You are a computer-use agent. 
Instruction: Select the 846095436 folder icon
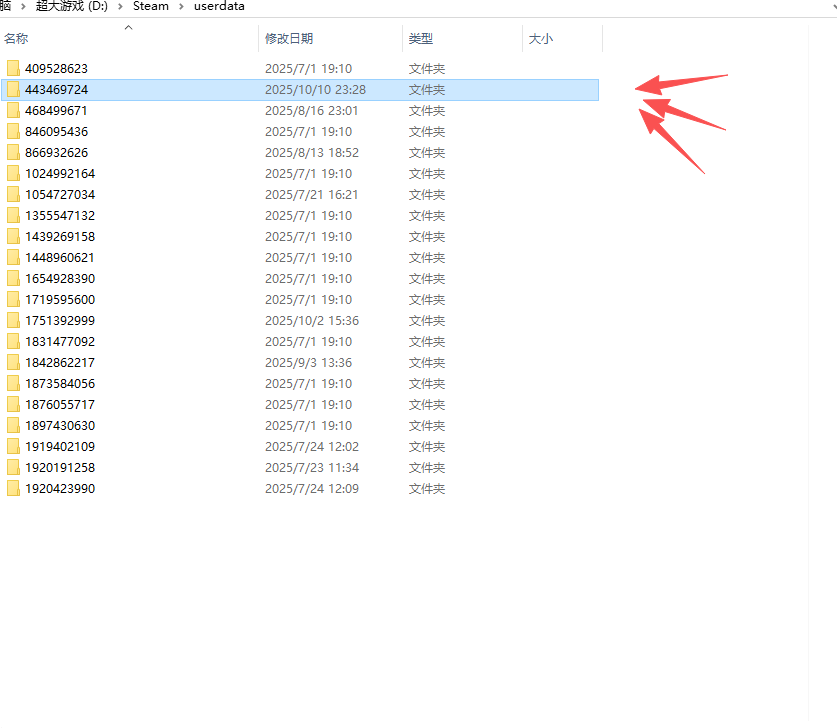click(x=13, y=132)
